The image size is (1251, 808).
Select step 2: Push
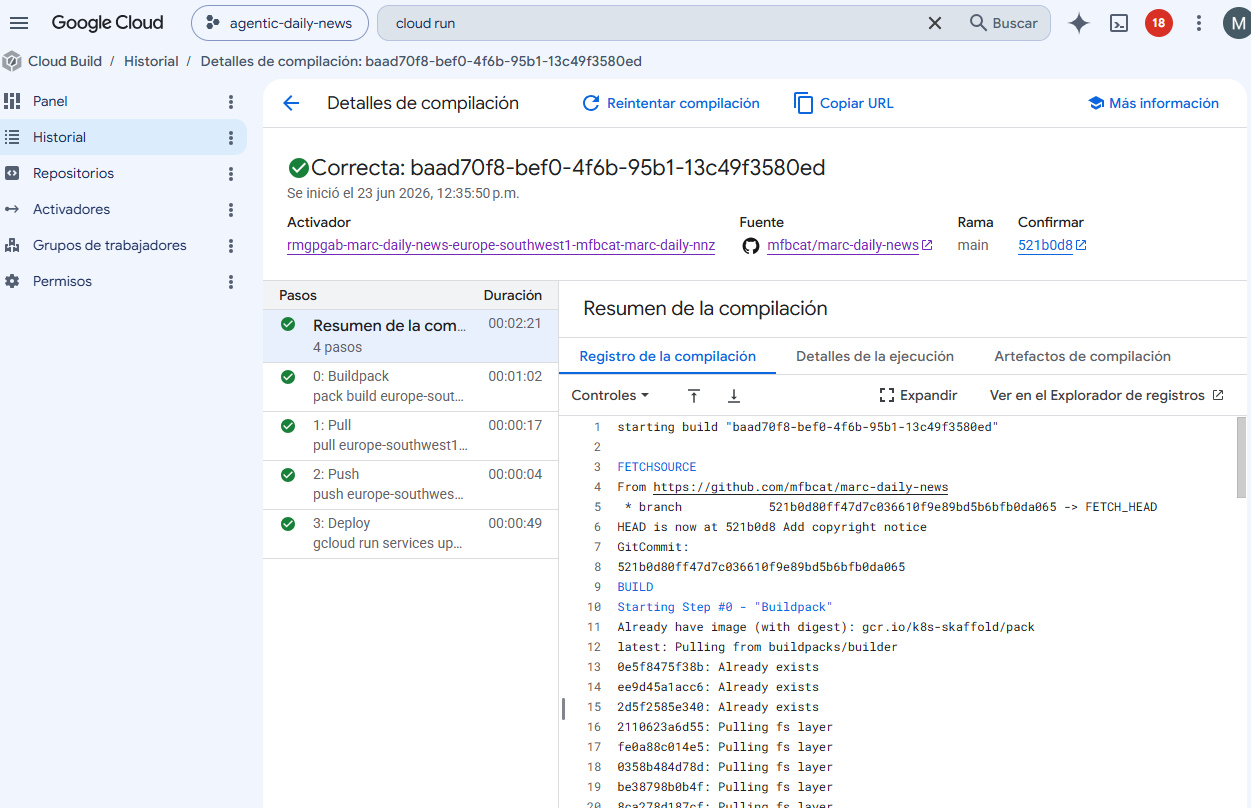(x=410, y=484)
